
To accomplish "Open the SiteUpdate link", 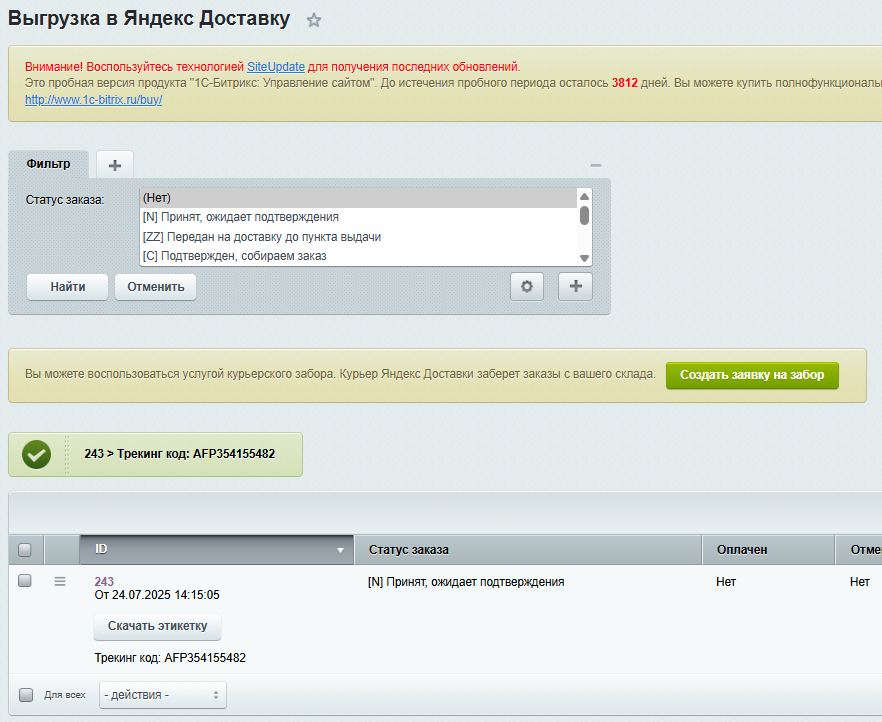I will point(276,67).
